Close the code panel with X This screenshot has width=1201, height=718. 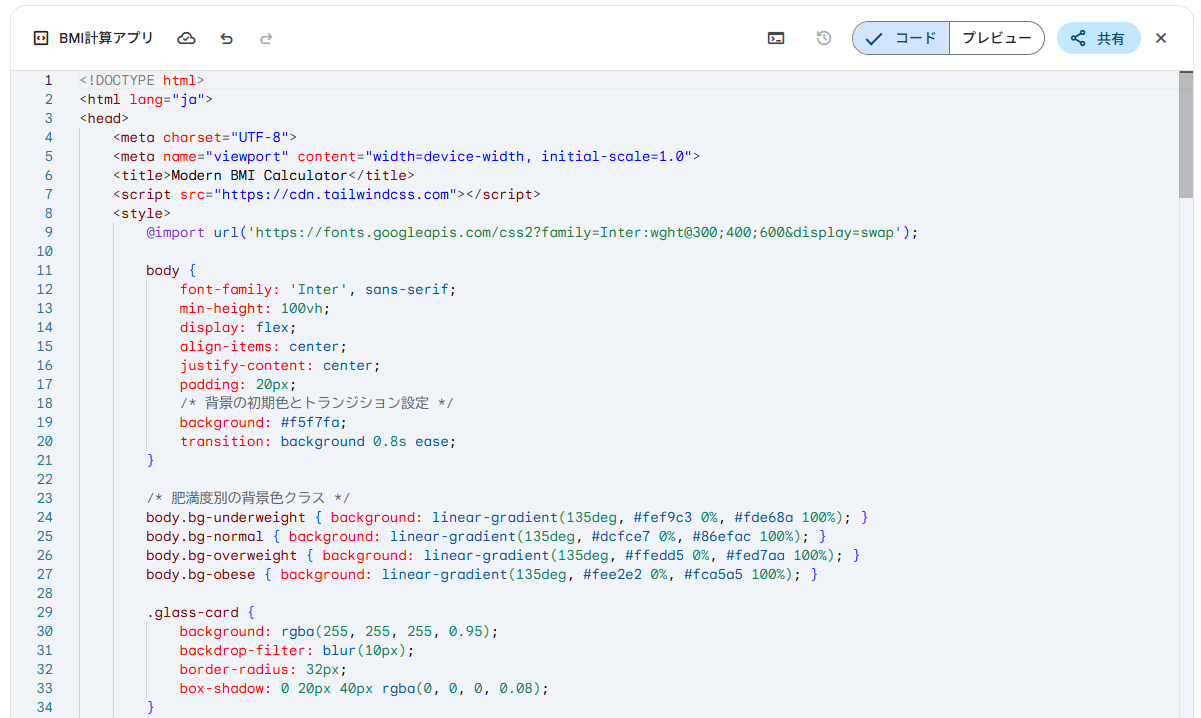coord(1161,38)
